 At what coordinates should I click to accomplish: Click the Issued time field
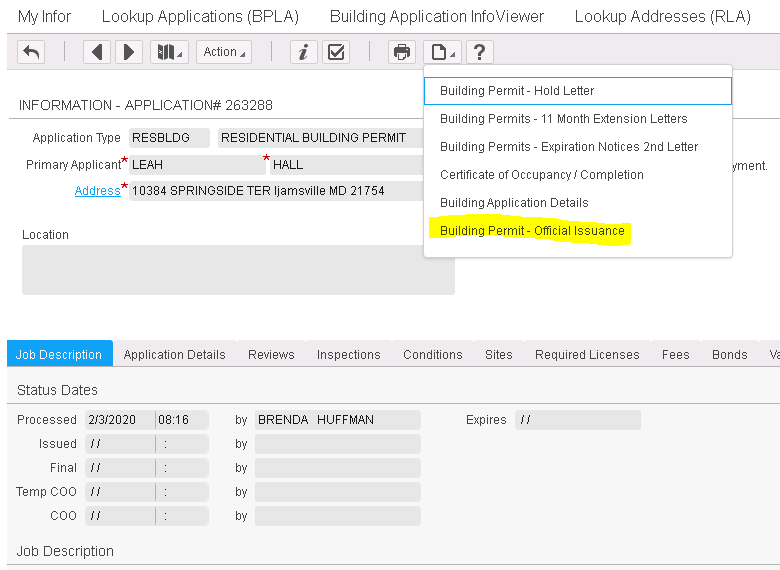(182, 444)
